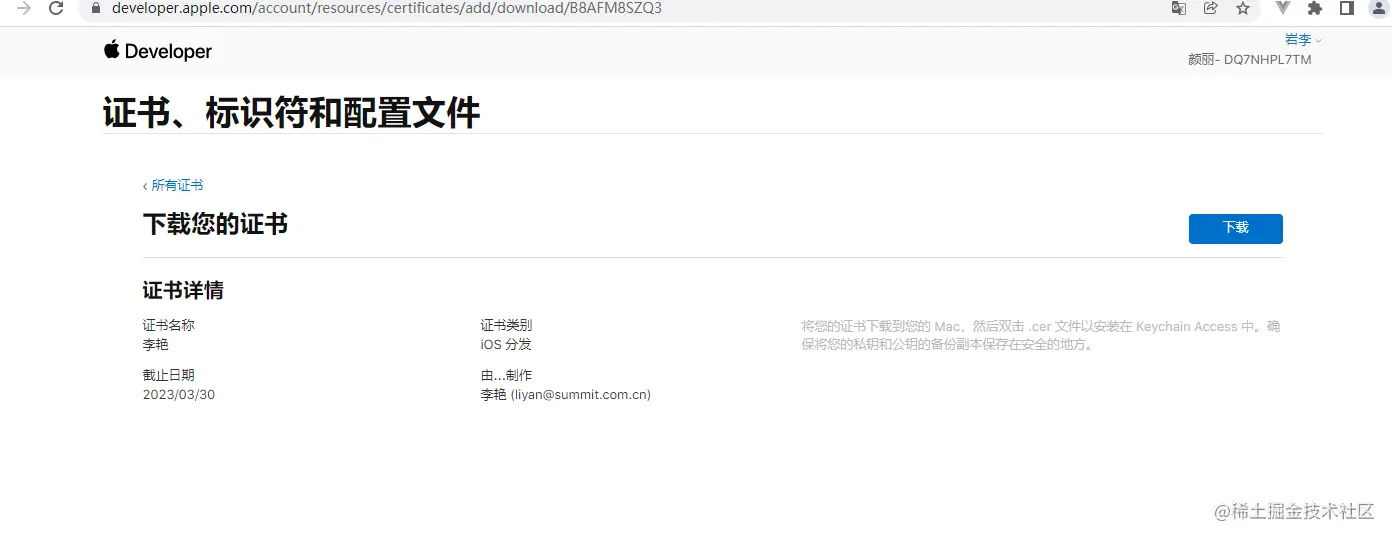Click the address bar URL
This screenshot has height=539, width=1392.
click(386, 8)
